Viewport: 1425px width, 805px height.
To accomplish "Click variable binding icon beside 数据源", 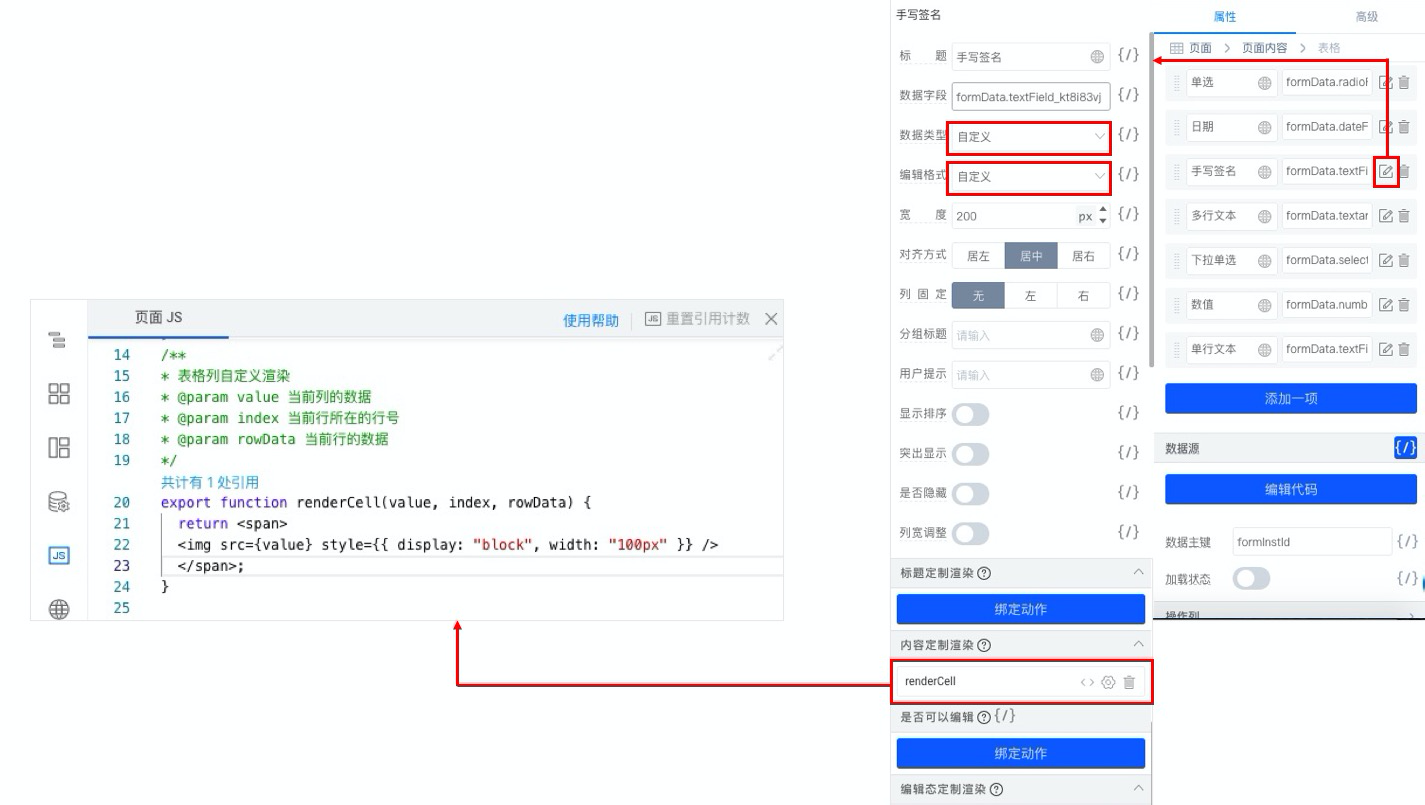I will (1405, 448).
